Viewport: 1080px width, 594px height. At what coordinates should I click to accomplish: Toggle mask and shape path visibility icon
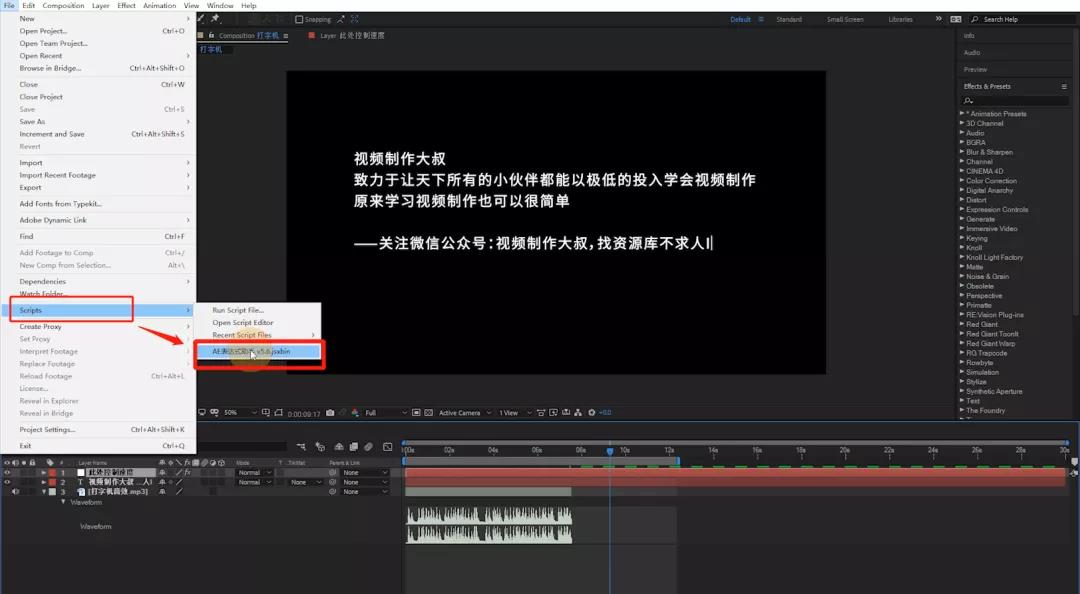(x=278, y=412)
